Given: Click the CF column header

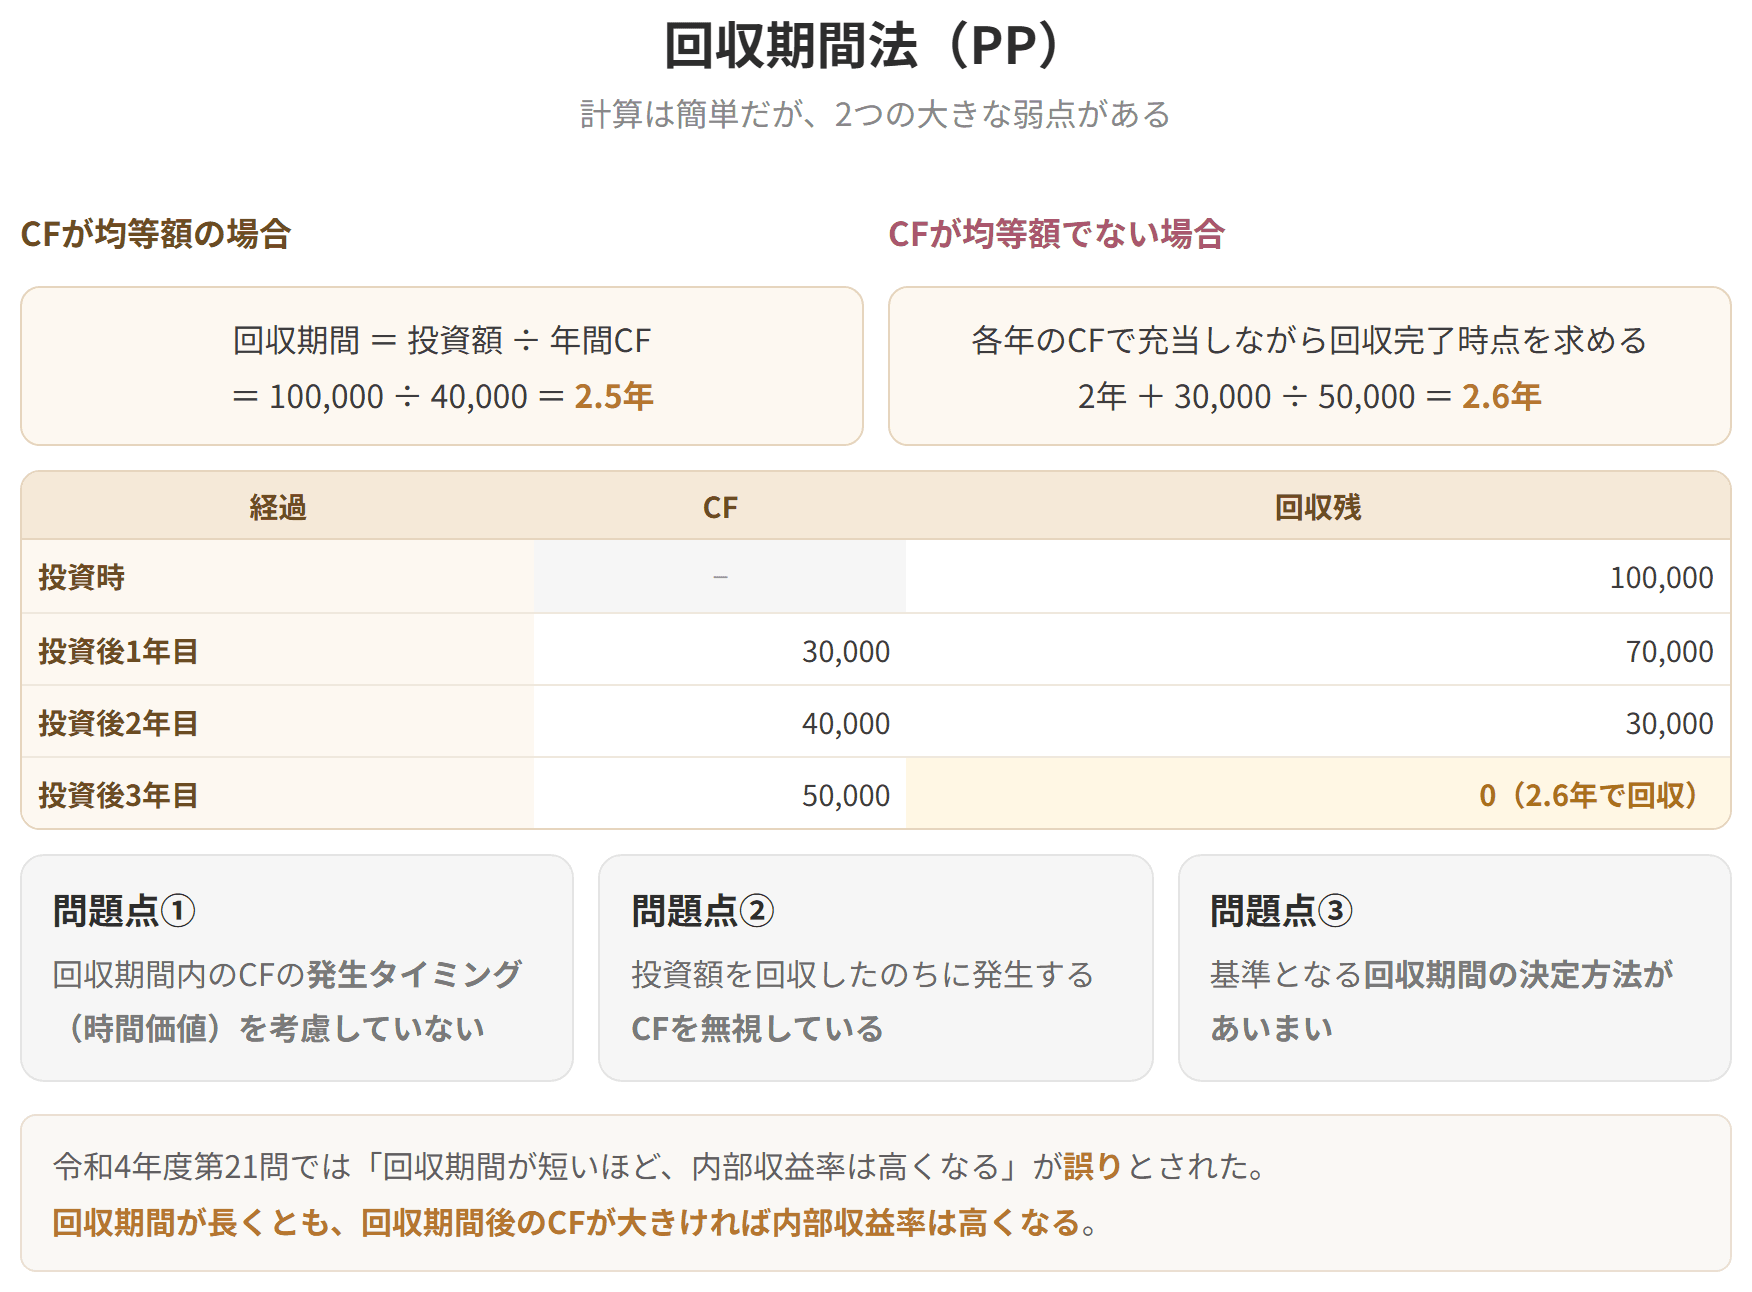Looking at the screenshot, I should (720, 508).
